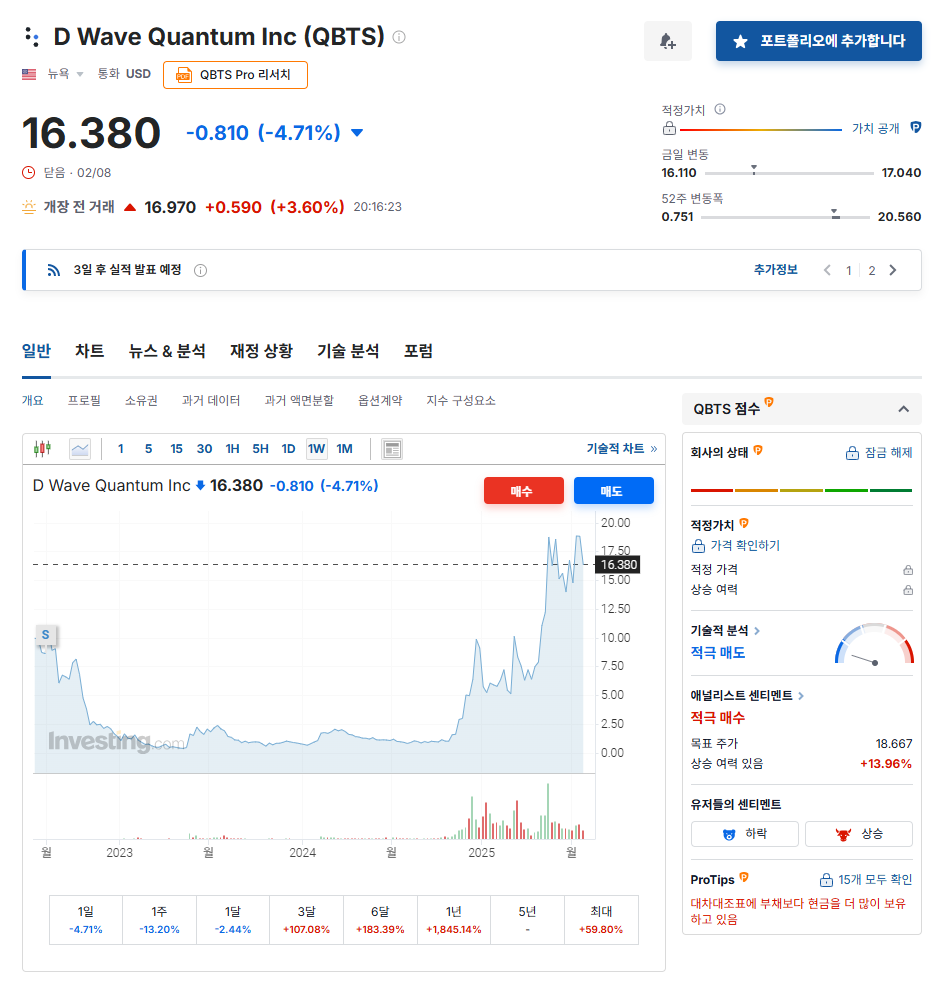Set chart interval to 15 minutes

176,449
